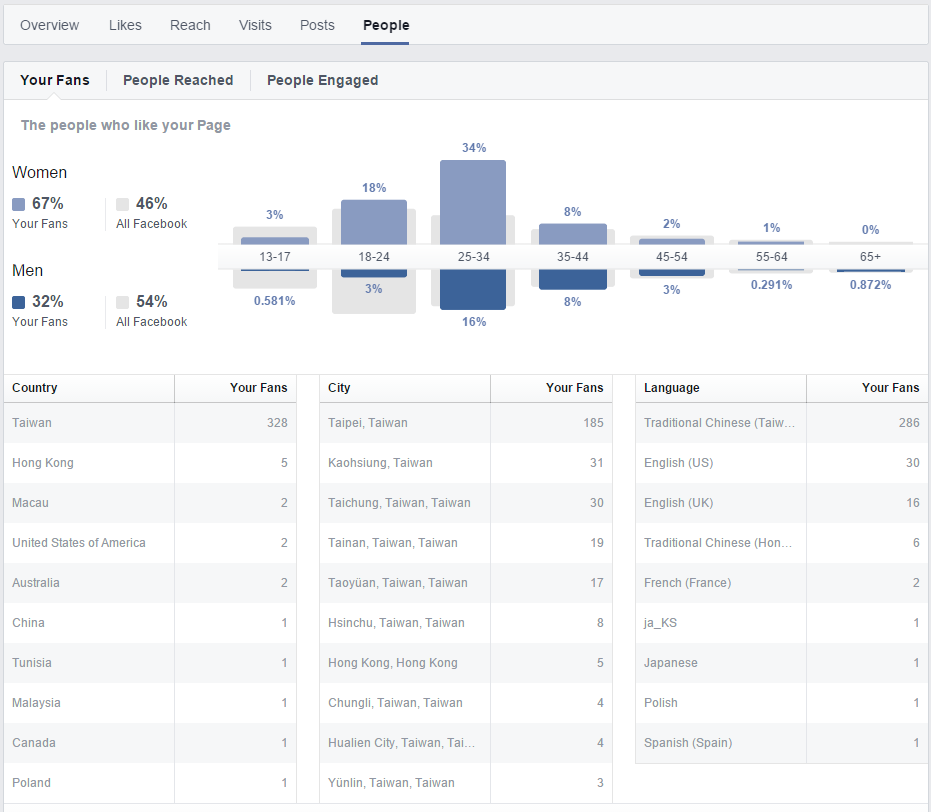The height and width of the screenshot is (812, 931).
Task: Select the 35-44 age group label
Action: (x=572, y=257)
